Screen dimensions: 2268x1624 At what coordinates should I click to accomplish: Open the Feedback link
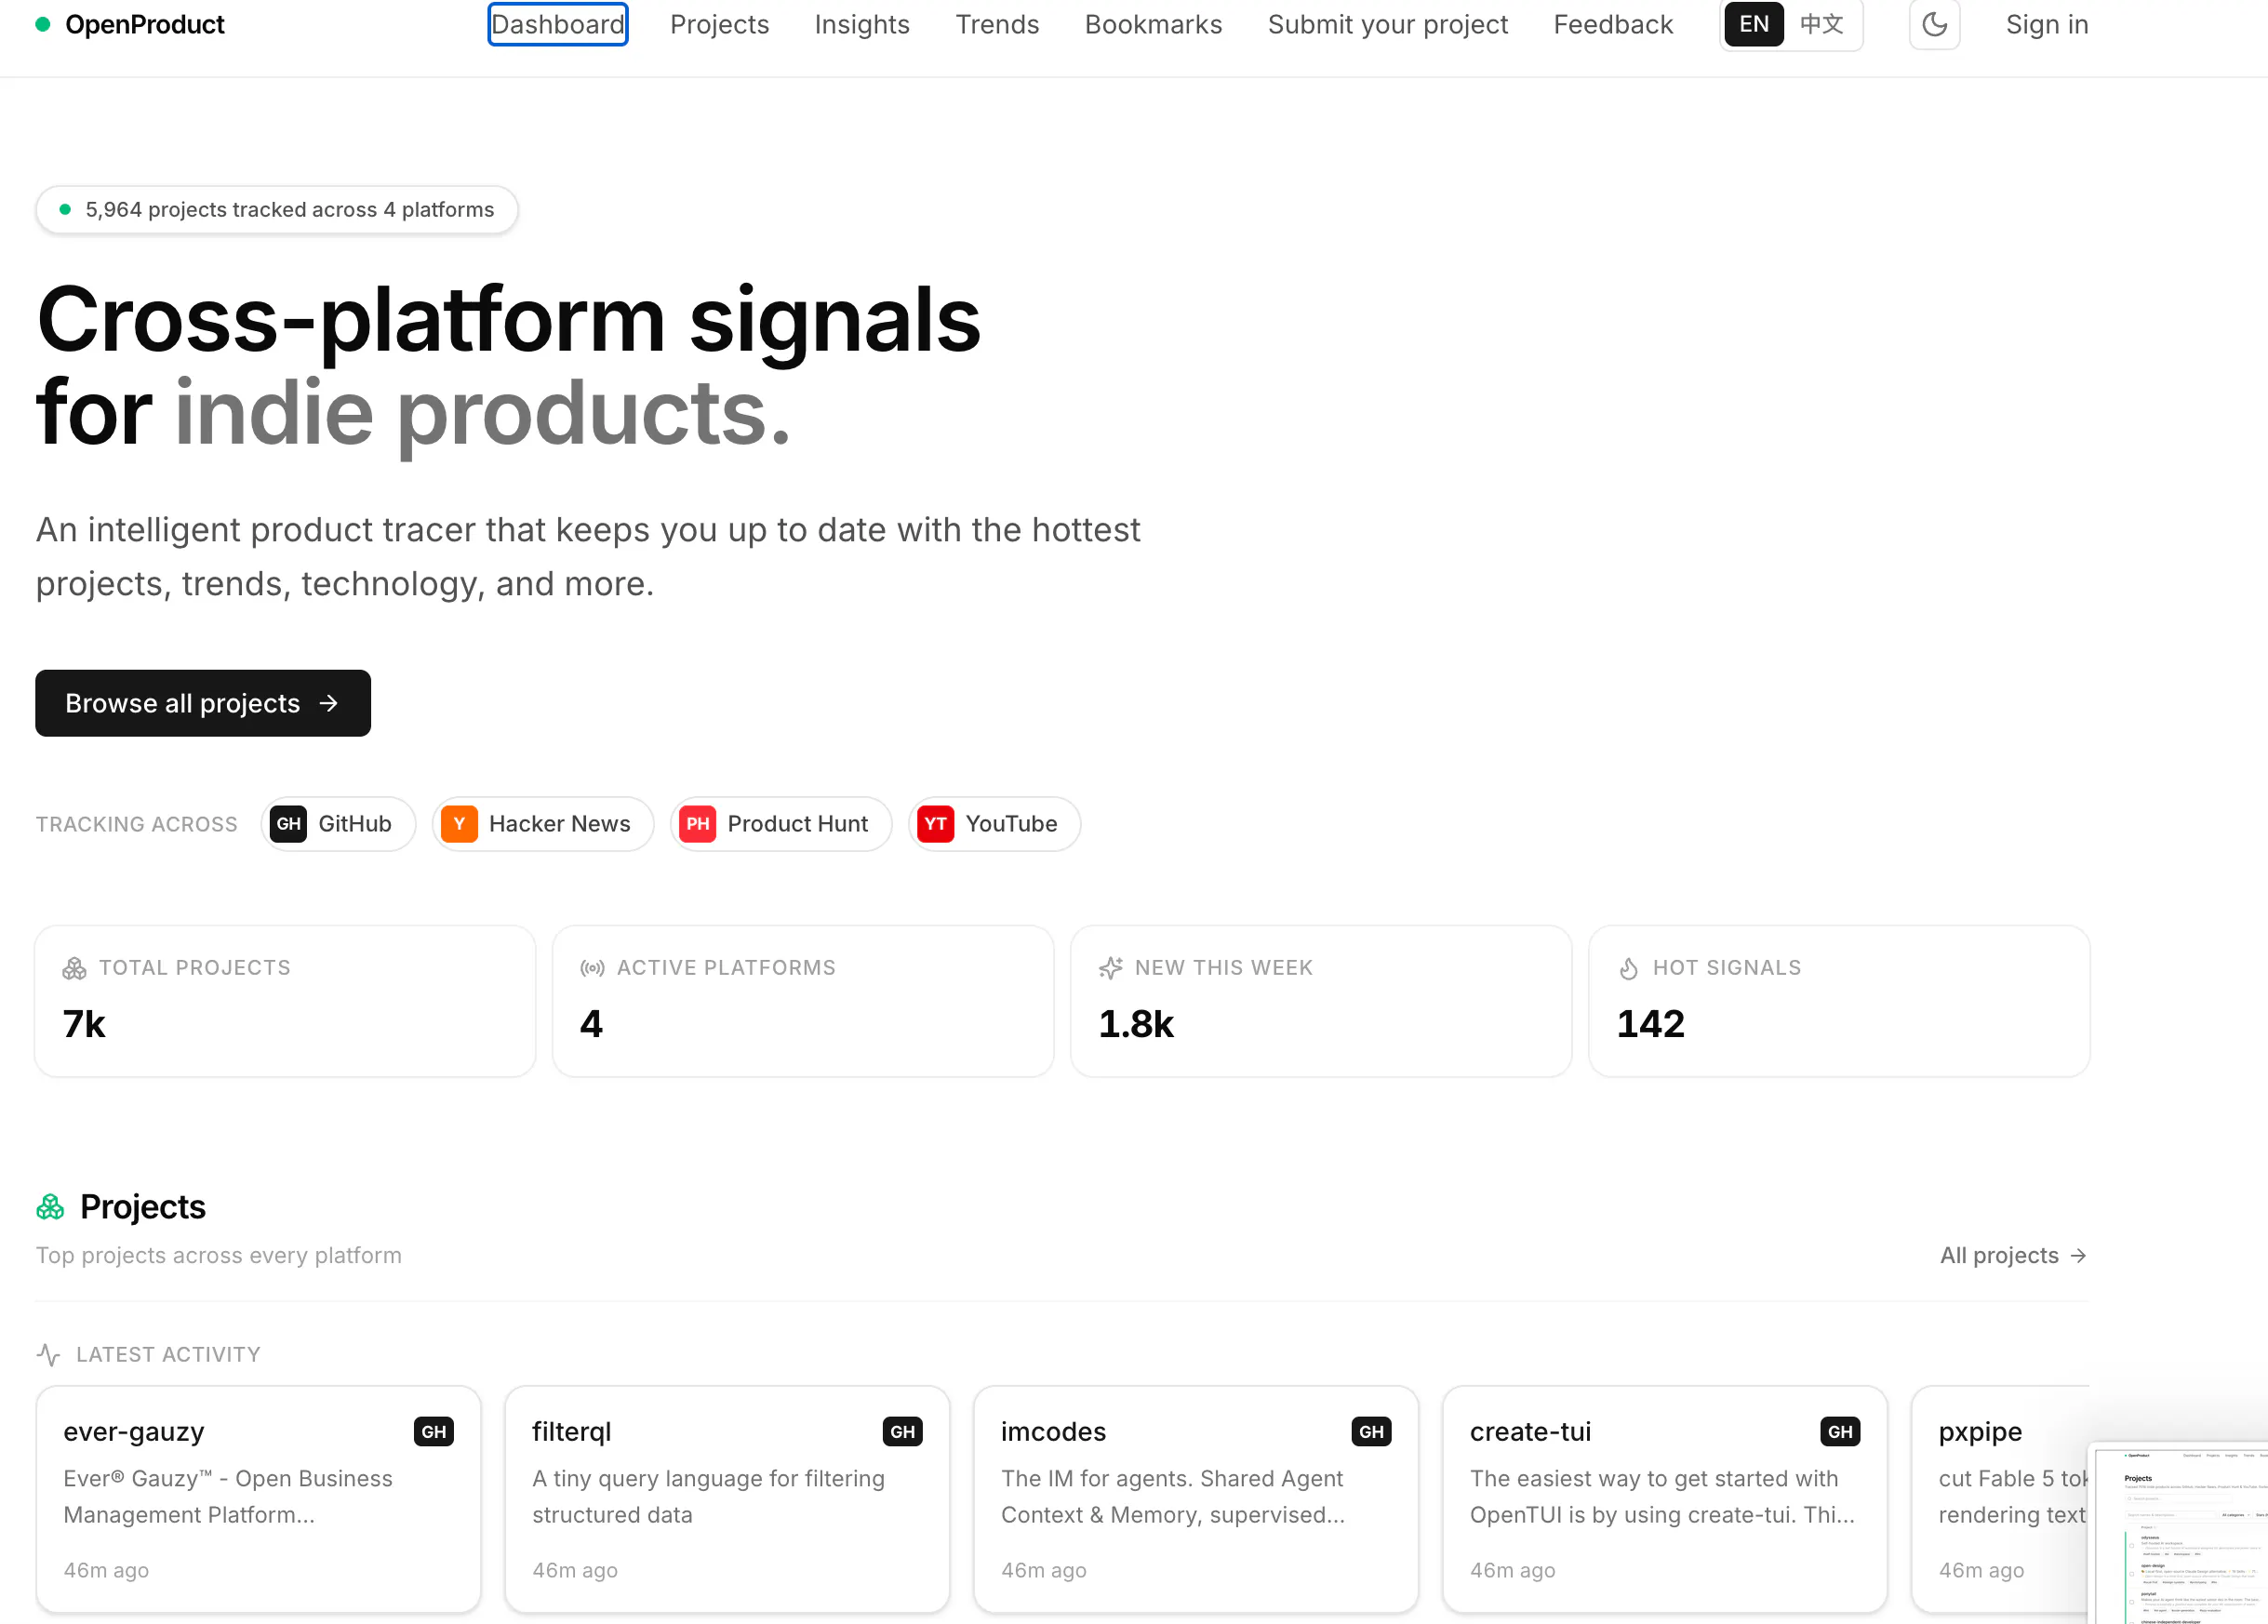click(1612, 24)
